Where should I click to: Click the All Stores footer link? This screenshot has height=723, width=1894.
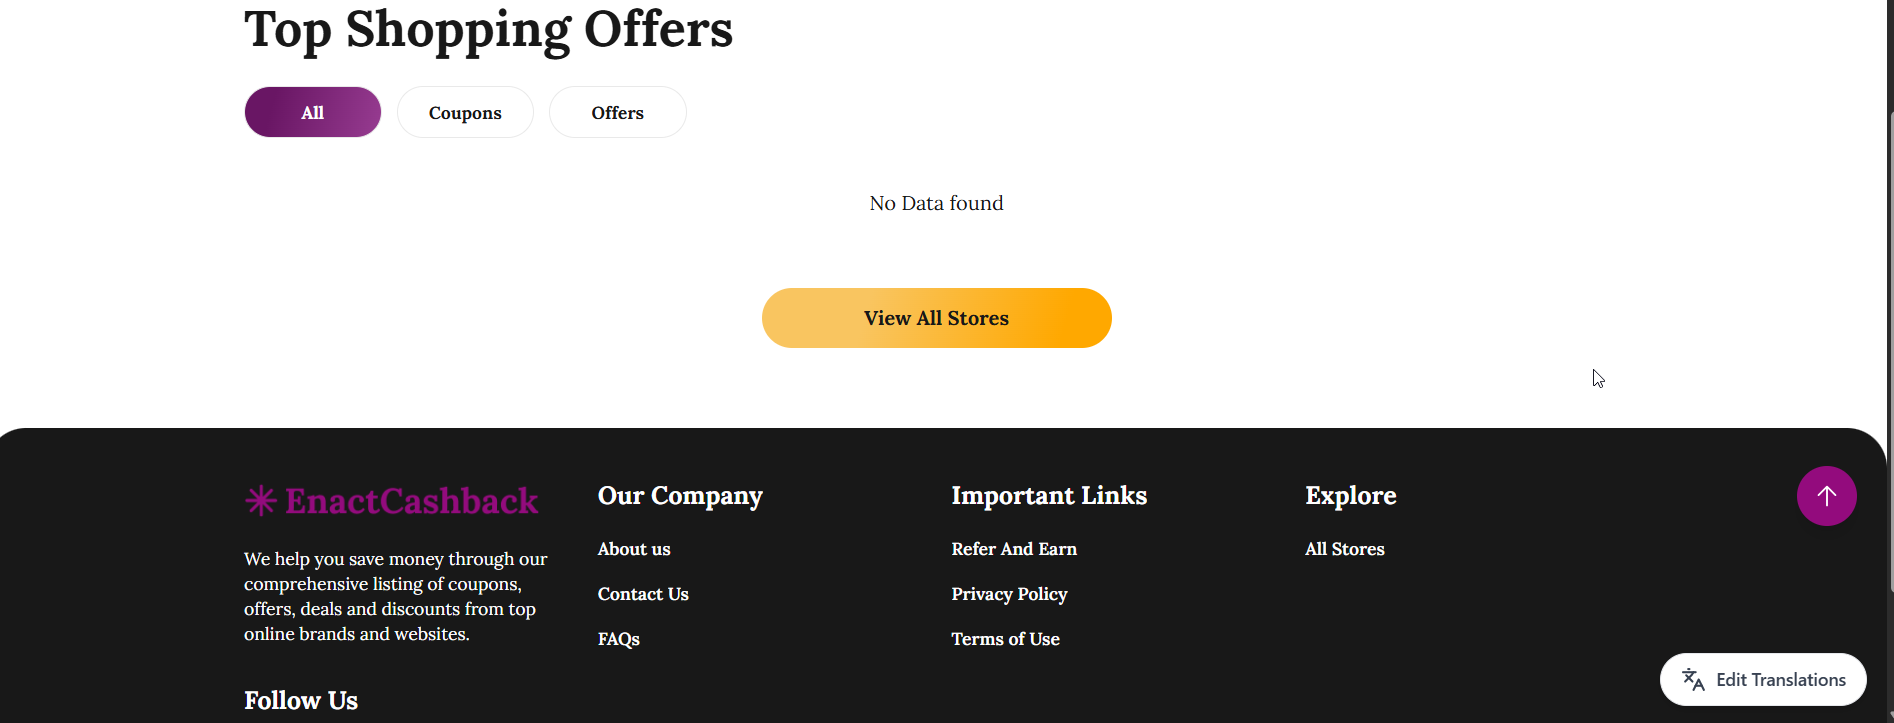coord(1344,549)
